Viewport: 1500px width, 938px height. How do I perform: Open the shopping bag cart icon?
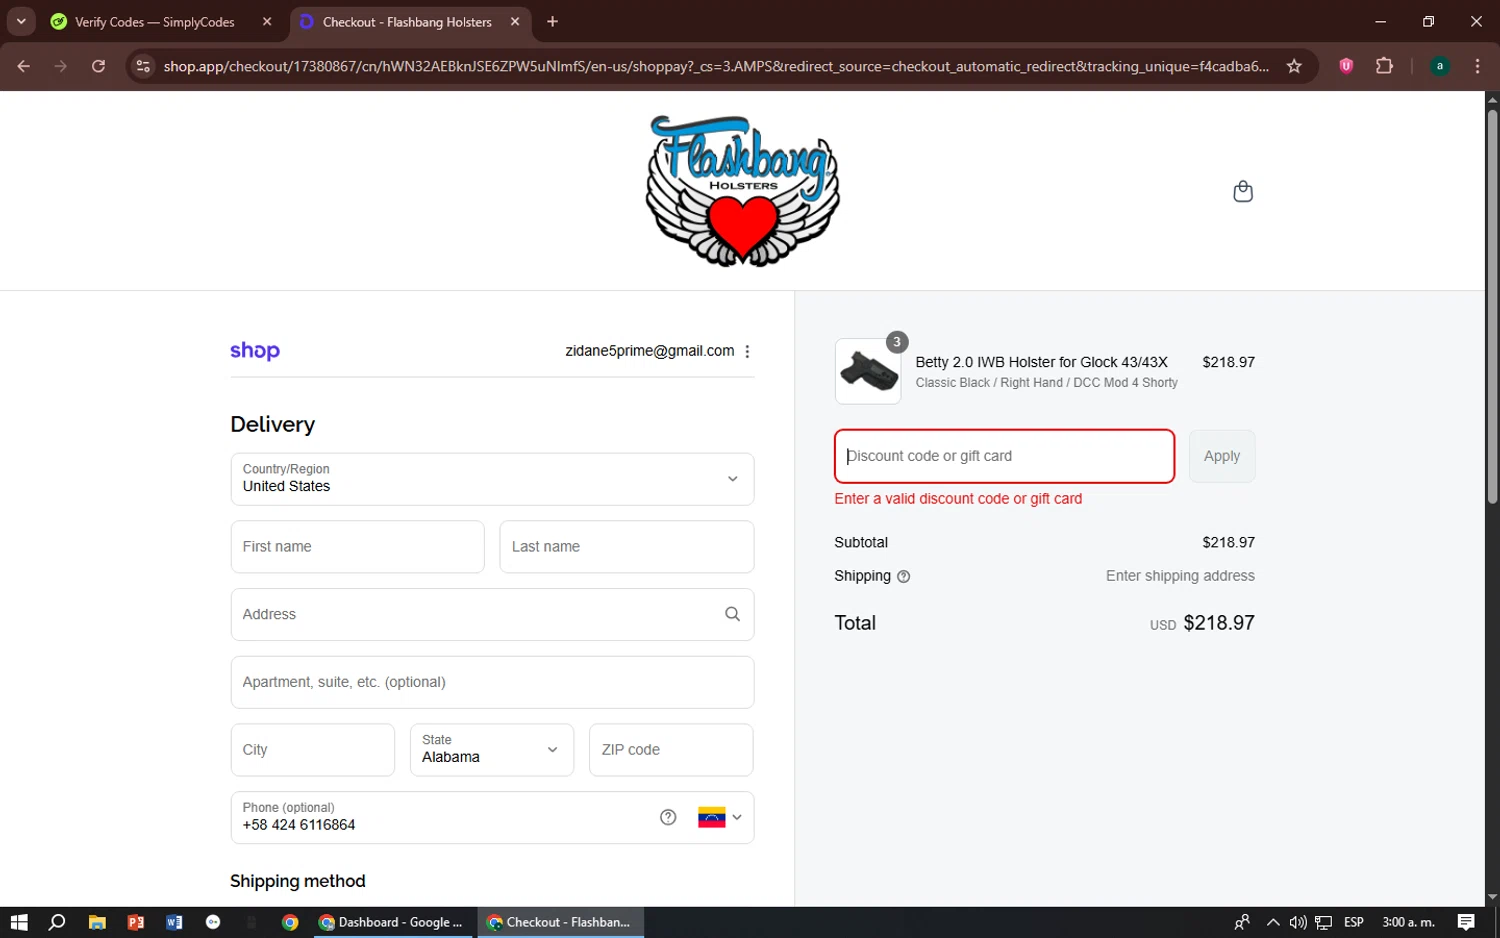click(x=1242, y=191)
